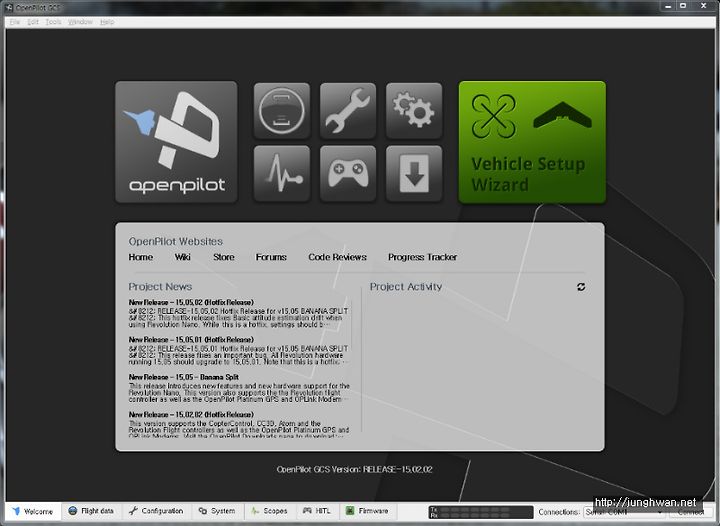
Task: Click the OpenPilot logo tile
Action: point(176,142)
